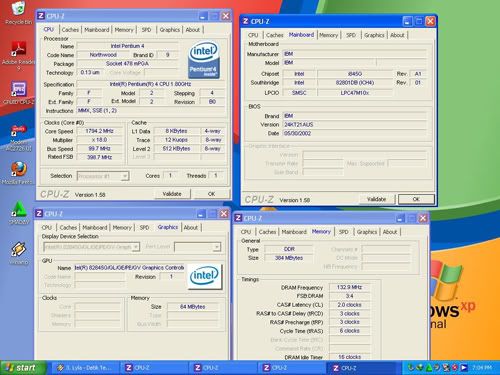Open the Display Device Selection dropdown
This screenshot has width=500, height=375.
(x=91, y=247)
